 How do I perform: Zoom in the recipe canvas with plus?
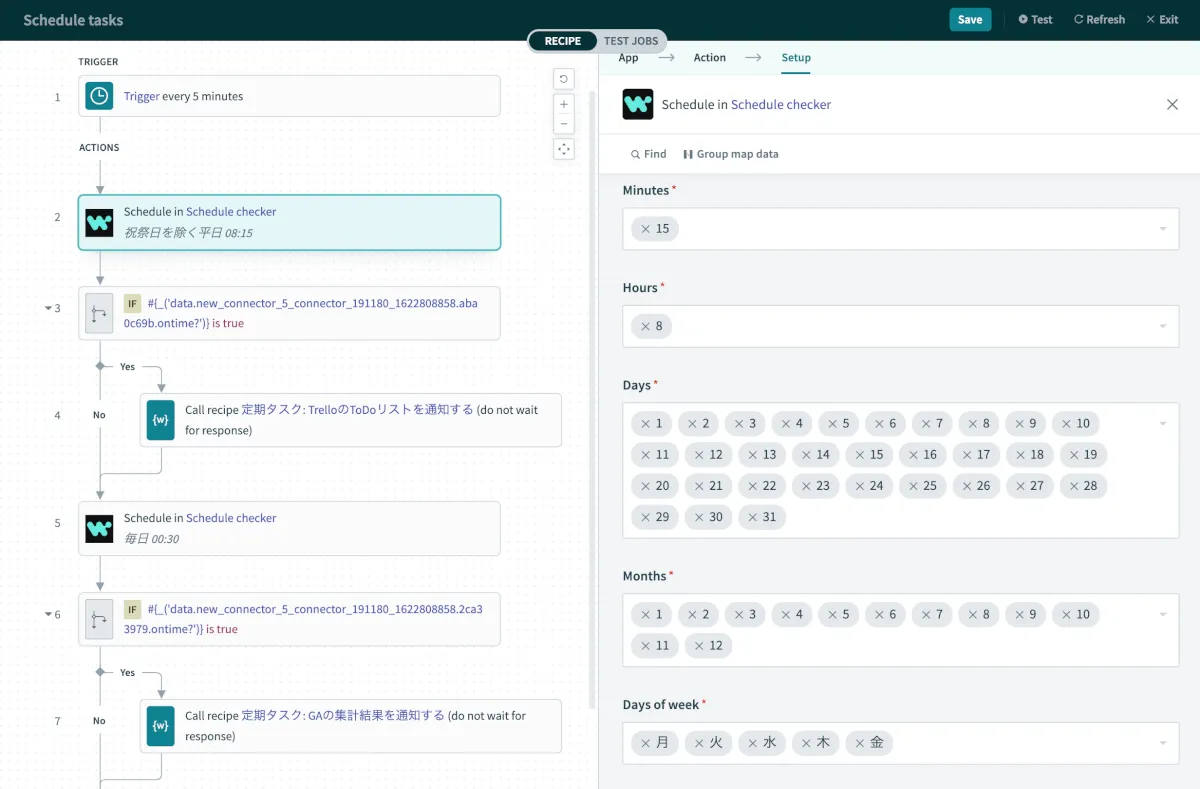564,104
